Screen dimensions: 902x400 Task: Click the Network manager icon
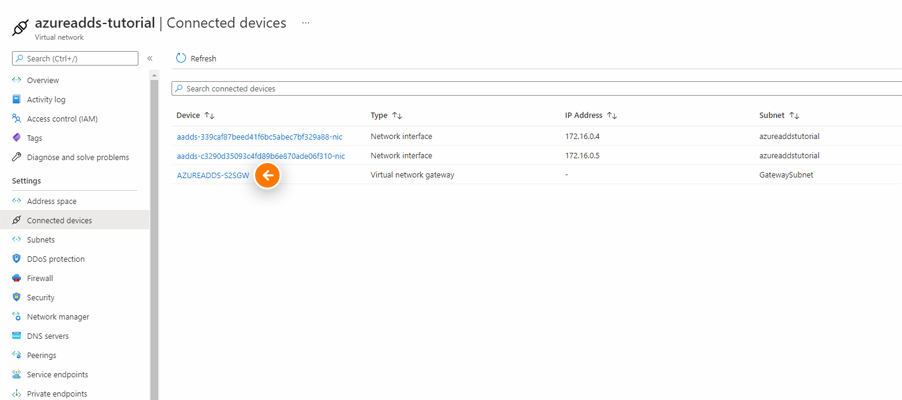tap(17, 317)
